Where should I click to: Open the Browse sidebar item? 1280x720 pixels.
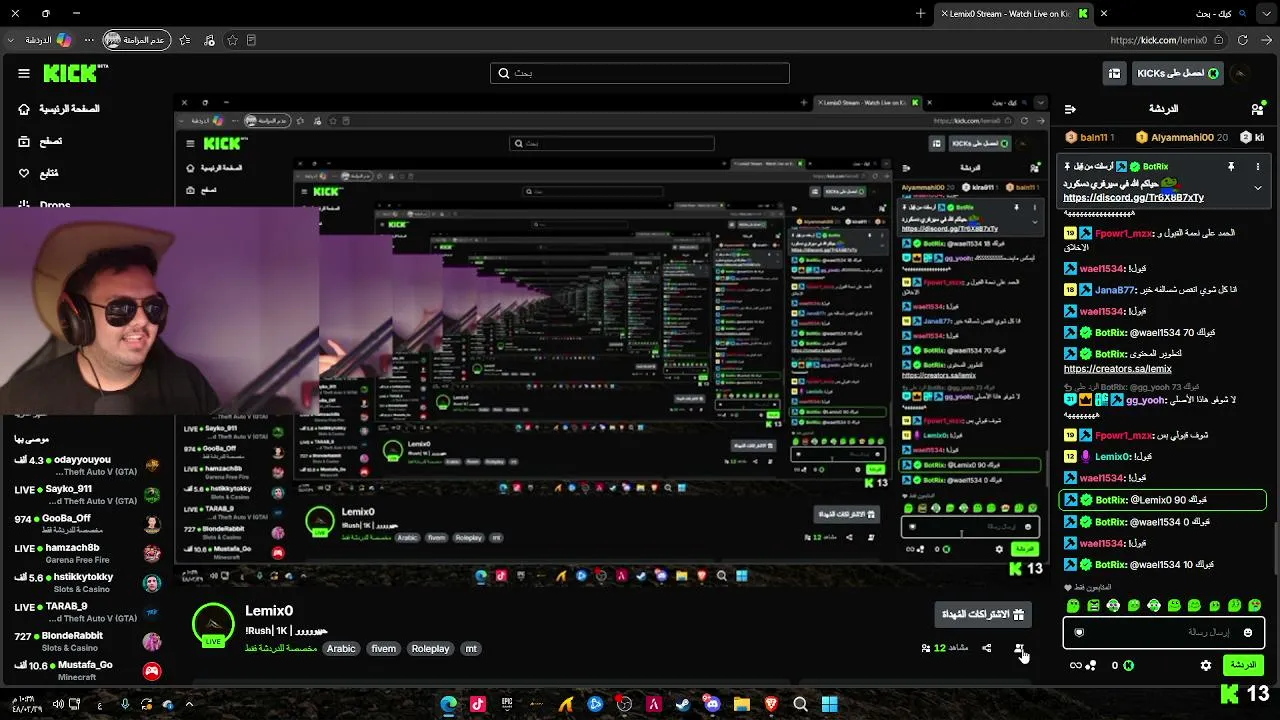coord(40,141)
